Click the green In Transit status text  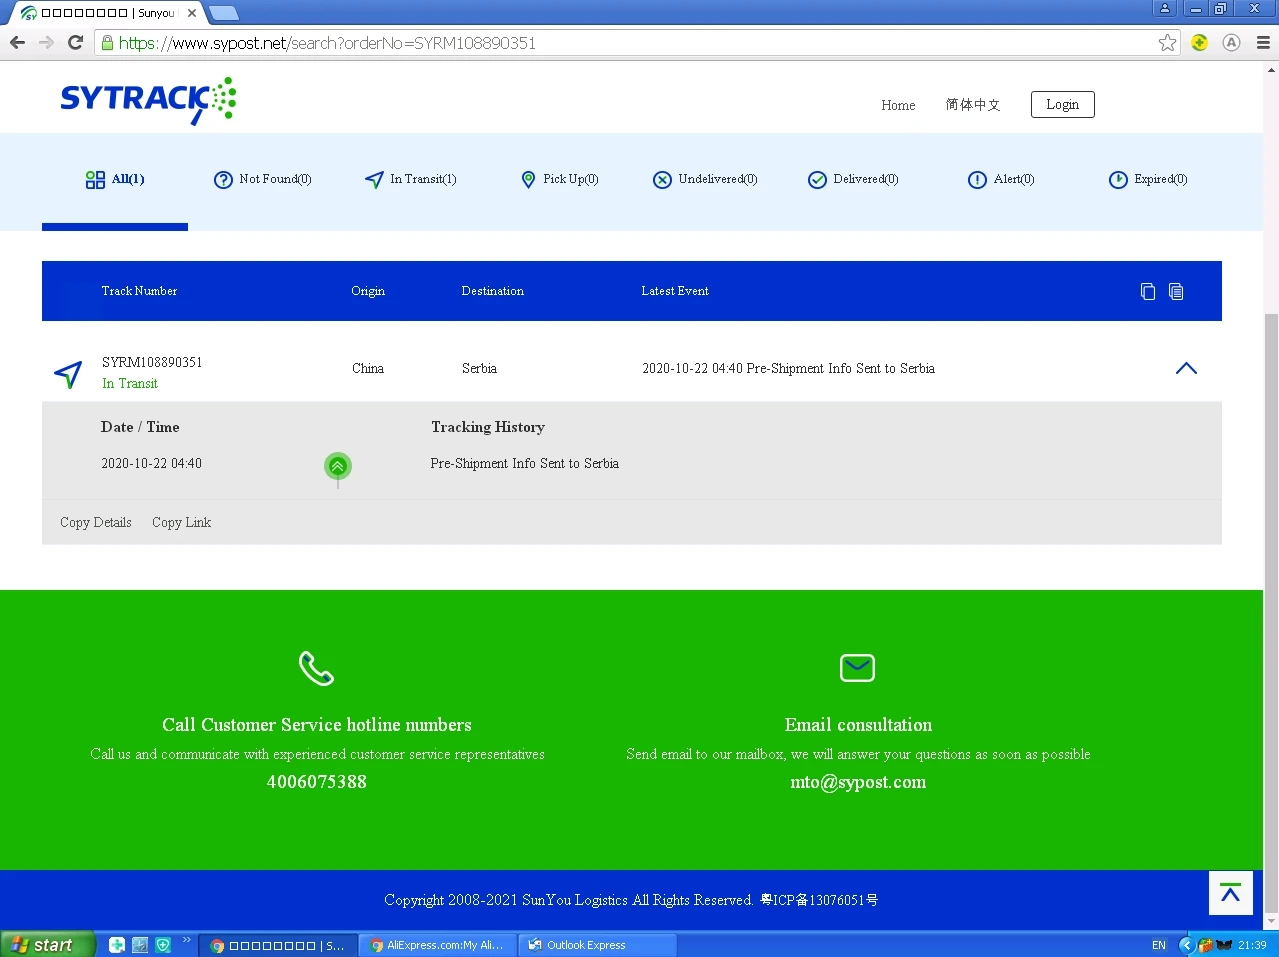click(x=130, y=383)
